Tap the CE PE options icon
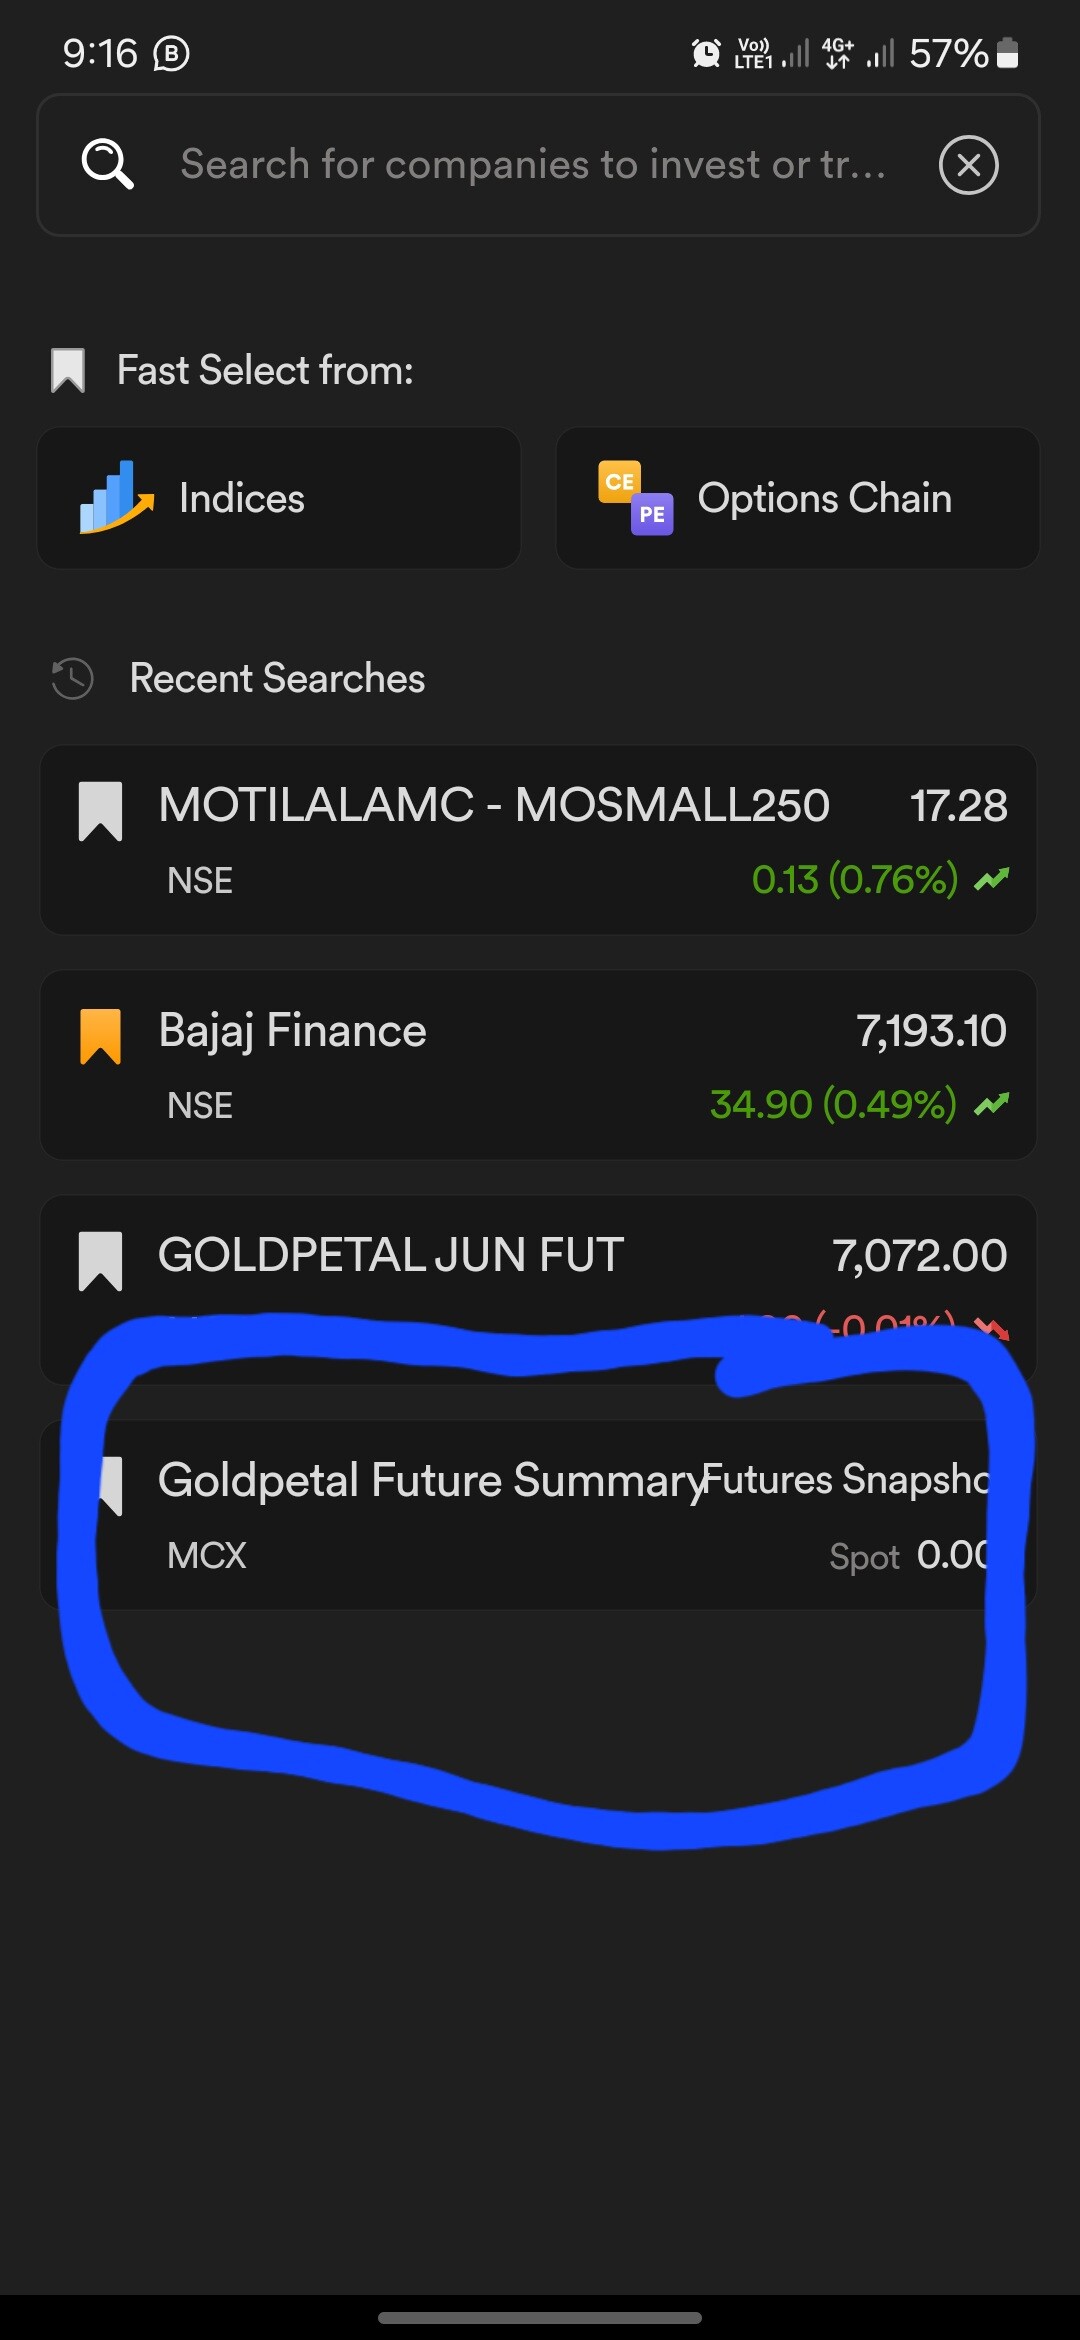 pos(635,498)
